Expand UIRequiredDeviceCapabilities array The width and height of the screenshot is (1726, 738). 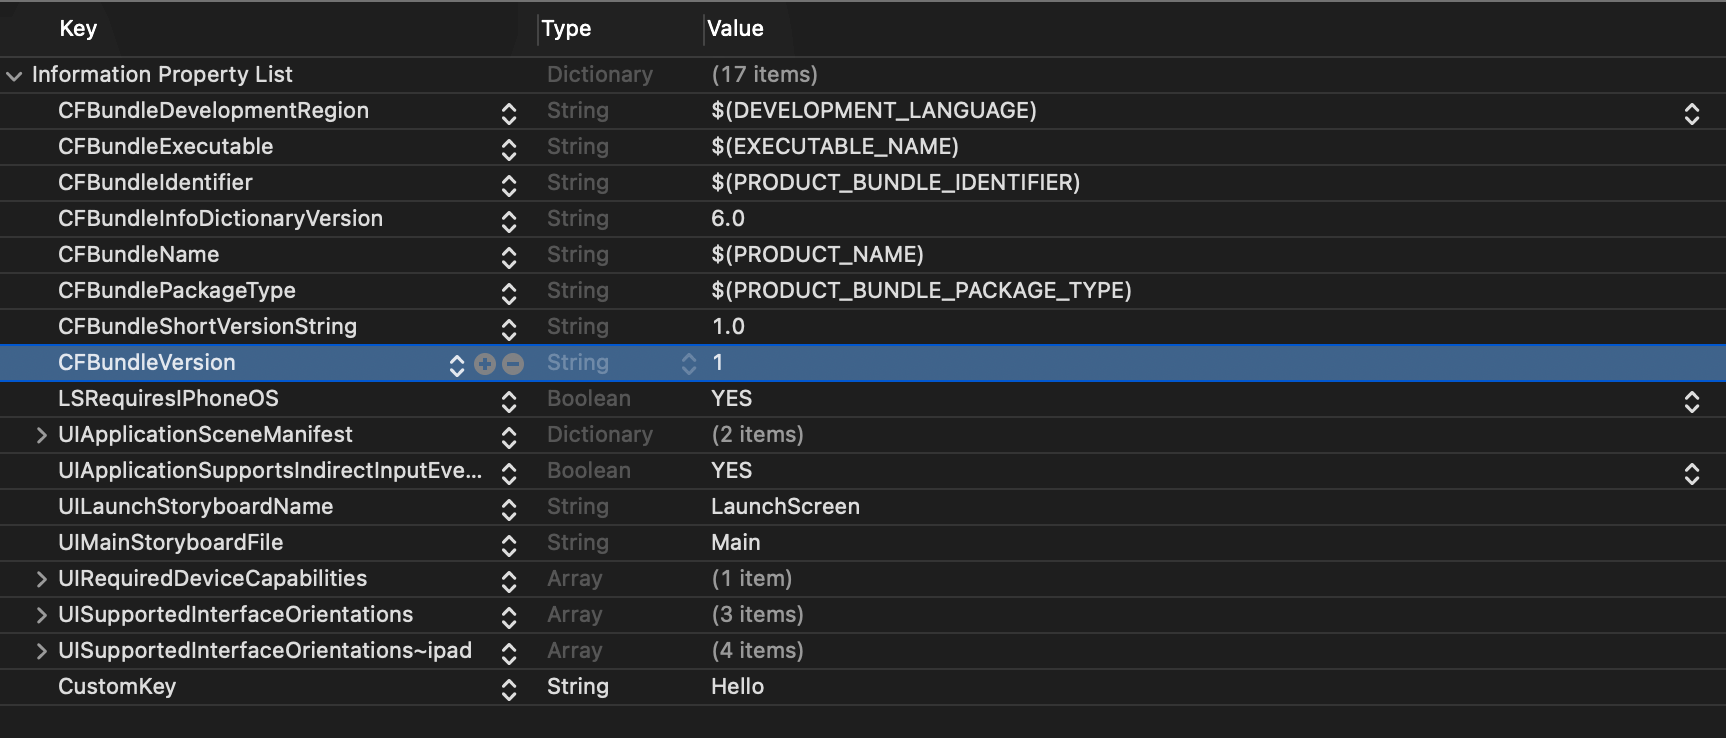coord(41,579)
